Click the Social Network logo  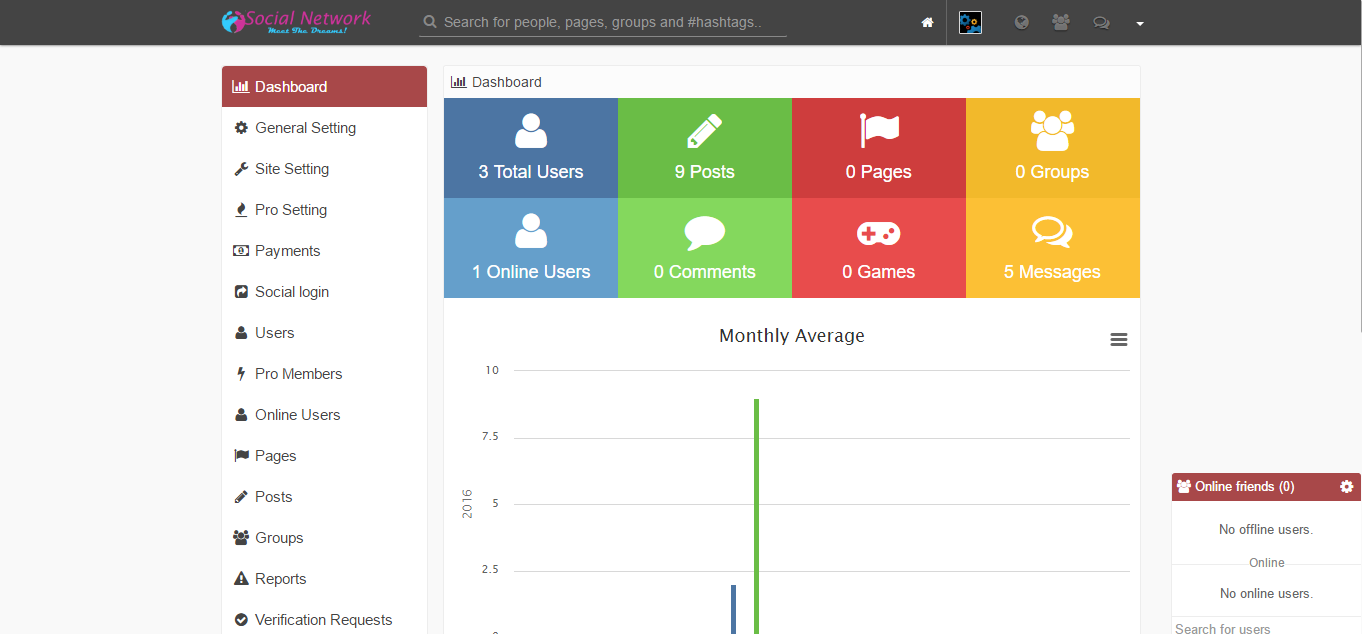click(296, 22)
